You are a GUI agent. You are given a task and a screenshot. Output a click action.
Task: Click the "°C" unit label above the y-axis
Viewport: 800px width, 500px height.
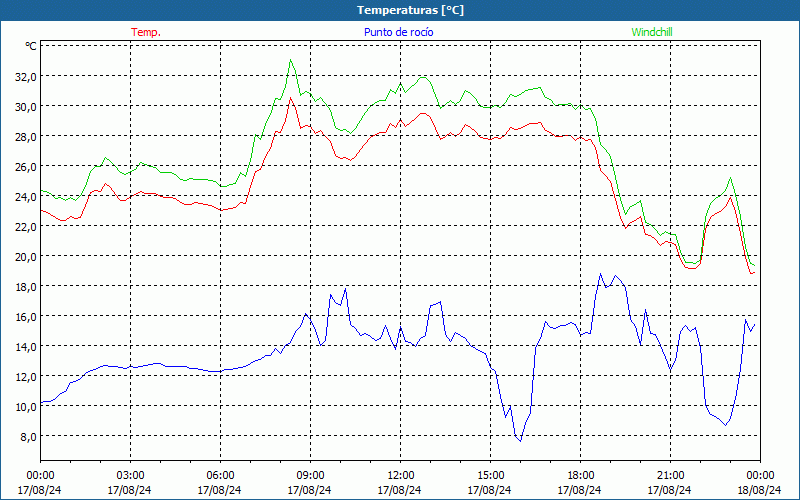pos(31,46)
